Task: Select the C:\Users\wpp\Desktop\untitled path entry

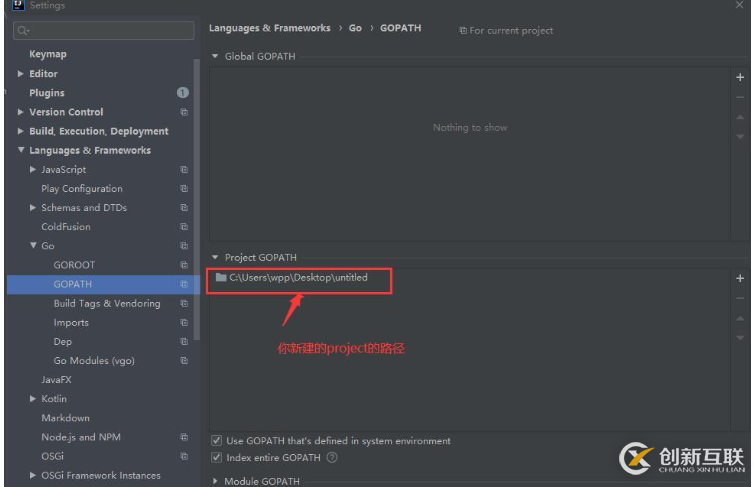Action: click(x=298, y=277)
